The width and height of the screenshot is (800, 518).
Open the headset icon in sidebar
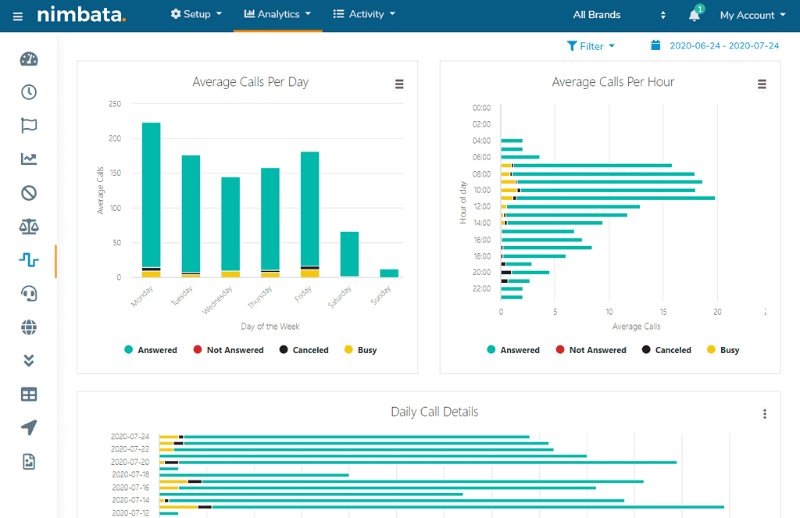[x=29, y=293]
